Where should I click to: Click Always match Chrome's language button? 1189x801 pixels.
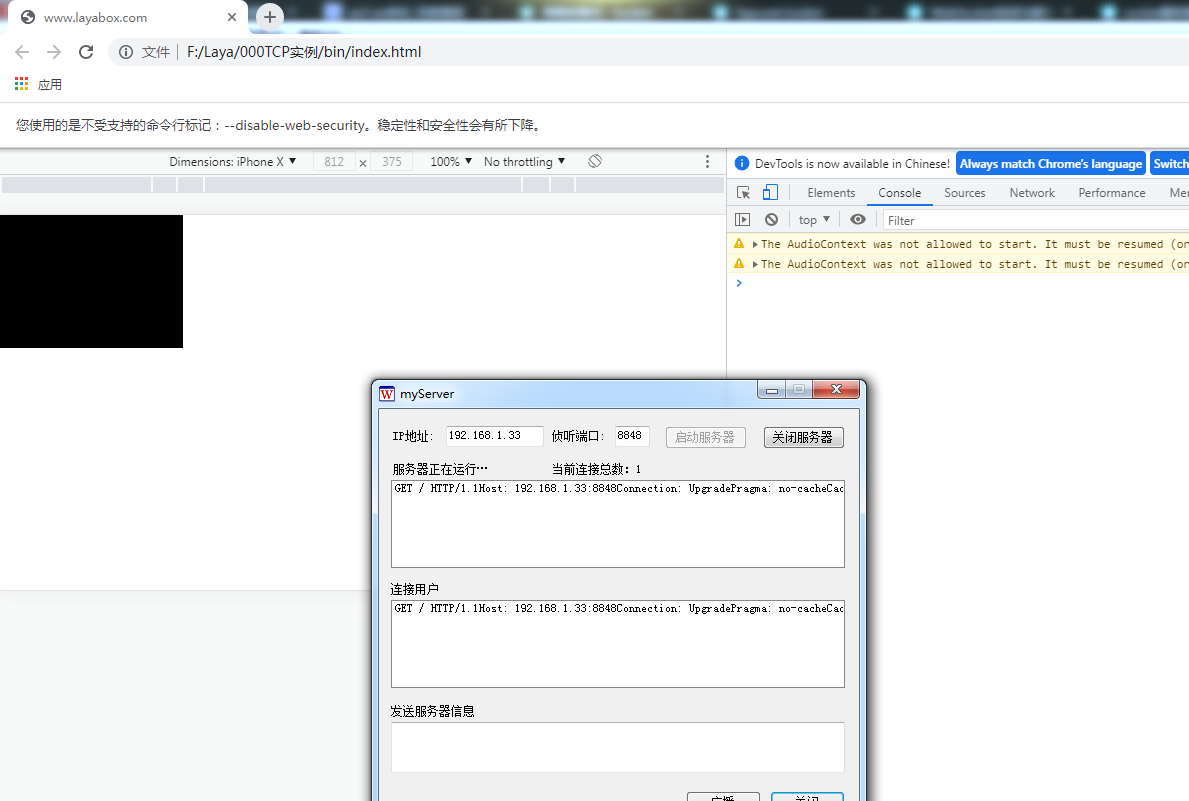coord(1050,164)
